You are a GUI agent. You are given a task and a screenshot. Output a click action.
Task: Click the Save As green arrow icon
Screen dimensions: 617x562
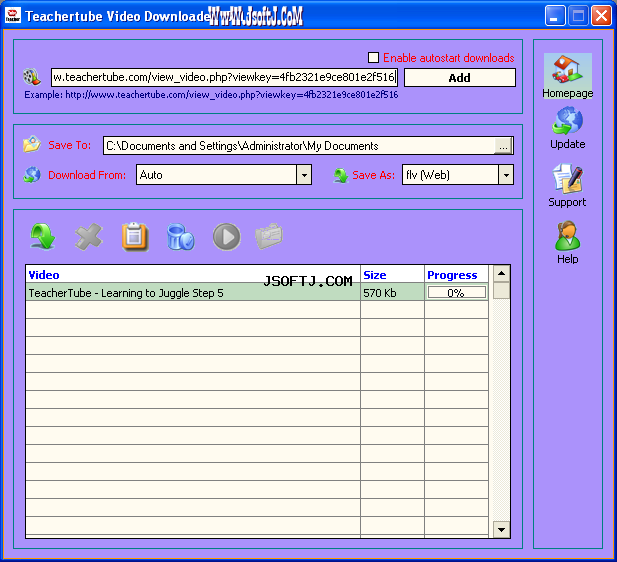[341, 175]
